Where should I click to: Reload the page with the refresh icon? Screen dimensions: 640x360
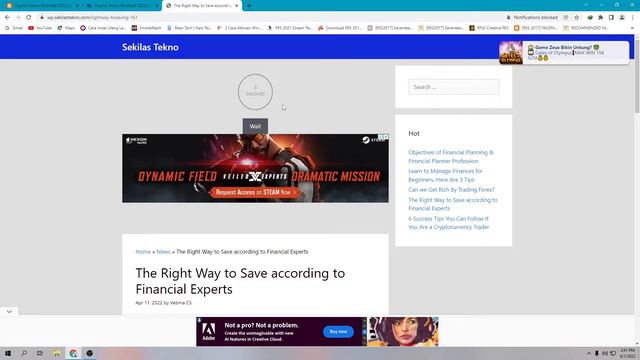coord(29,18)
